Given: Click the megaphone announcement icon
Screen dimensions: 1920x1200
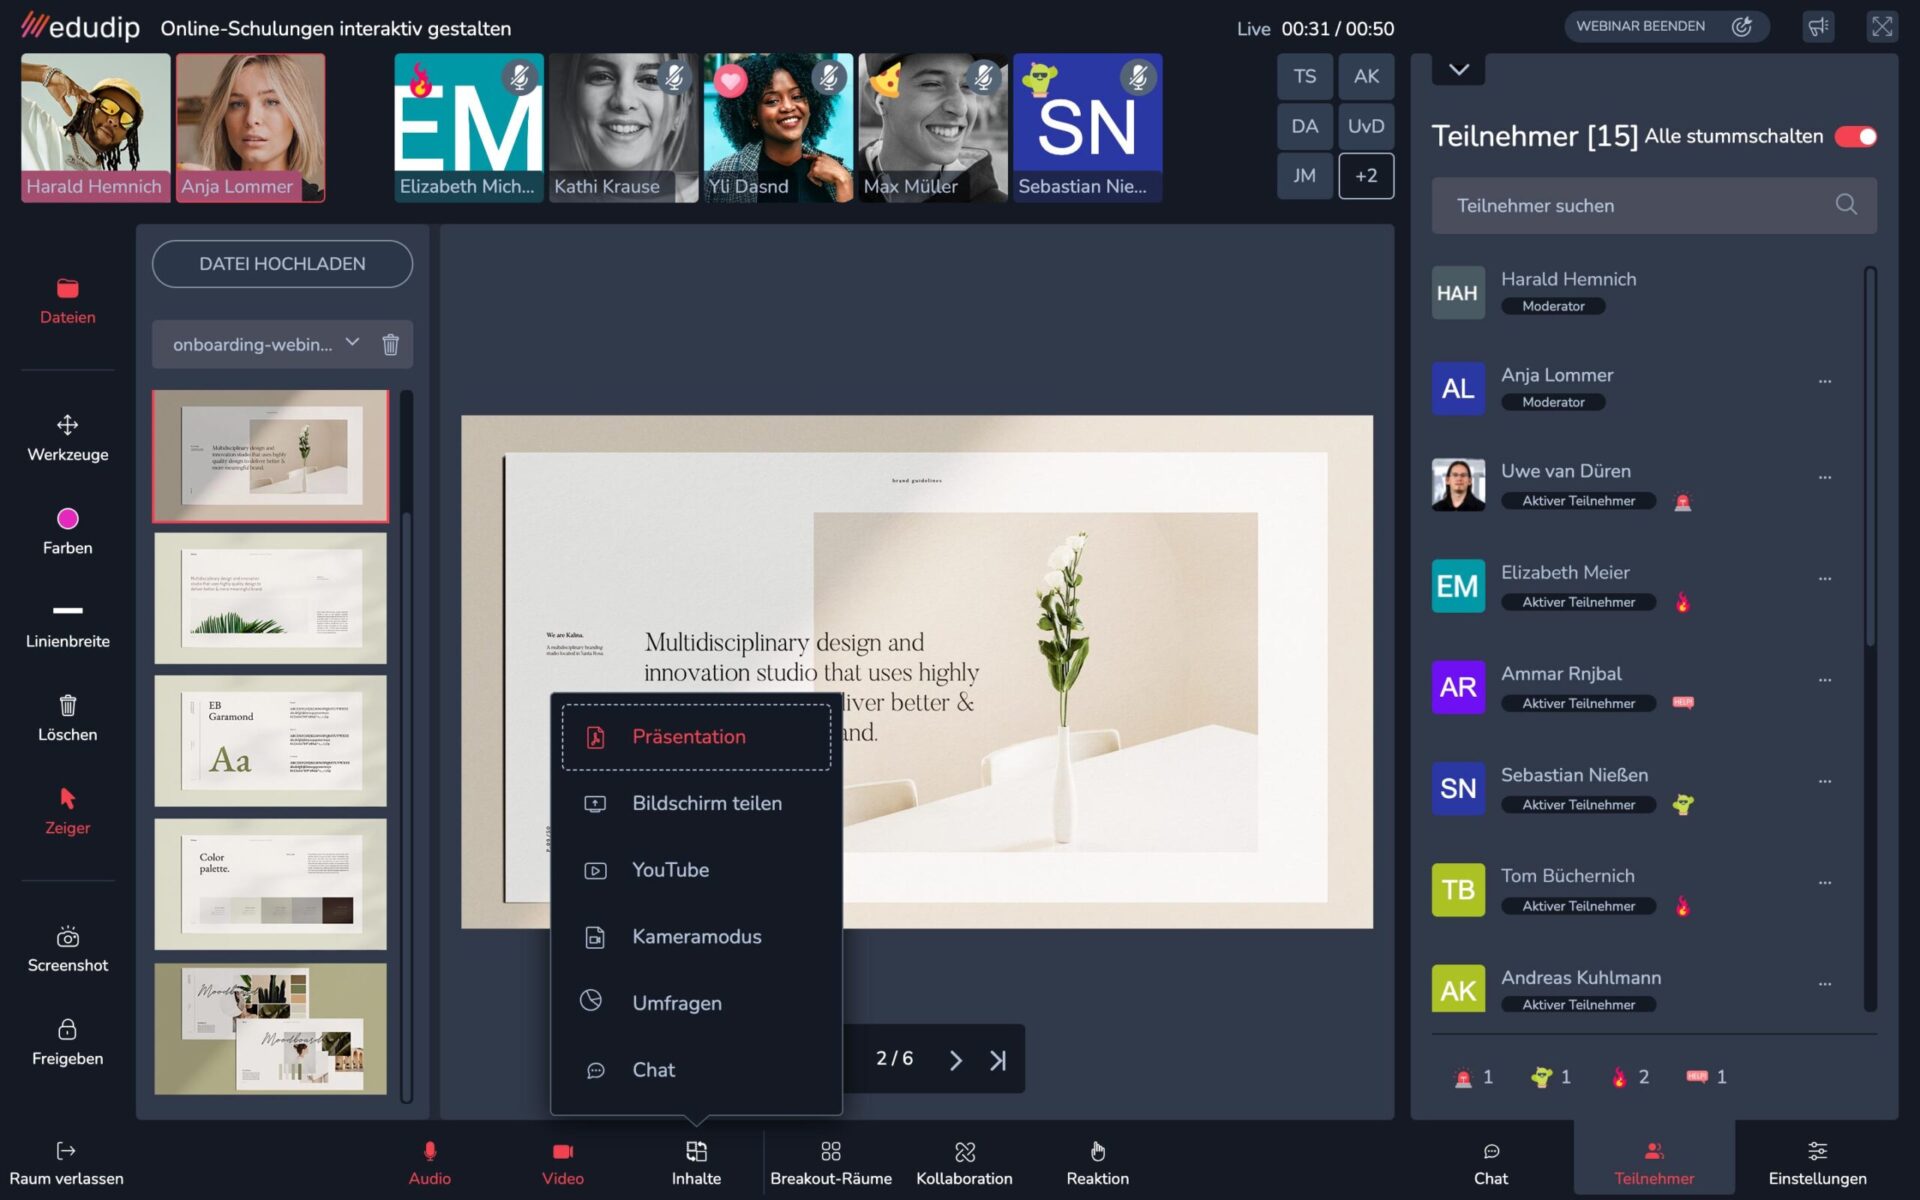Looking at the screenshot, I should [x=1817, y=27].
